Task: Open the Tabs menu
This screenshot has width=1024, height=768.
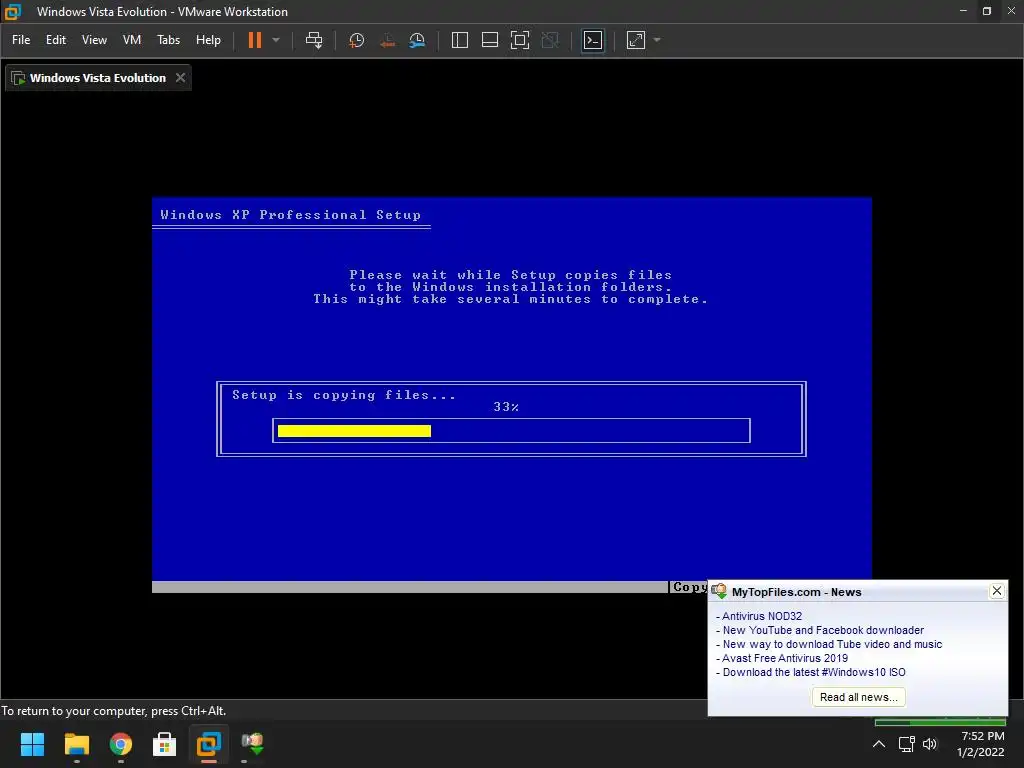Action: 168,40
